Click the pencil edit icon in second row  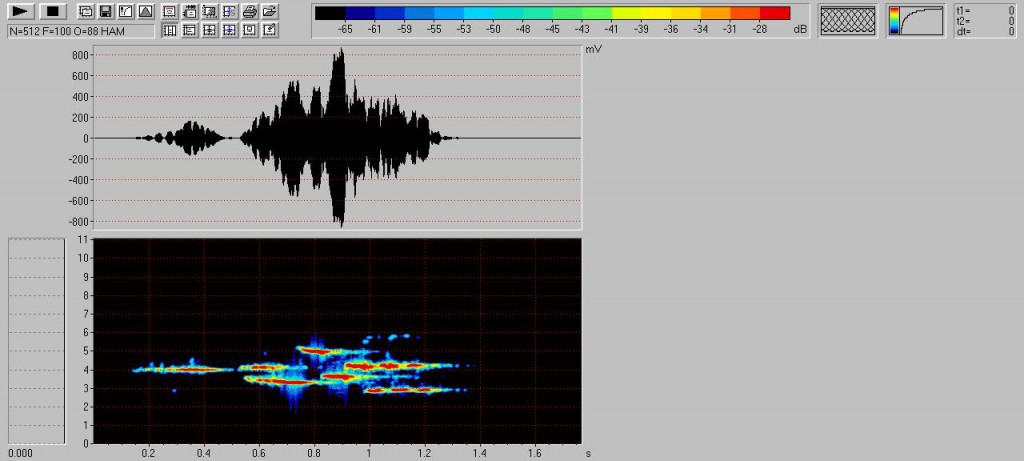[x=269, y=30]
